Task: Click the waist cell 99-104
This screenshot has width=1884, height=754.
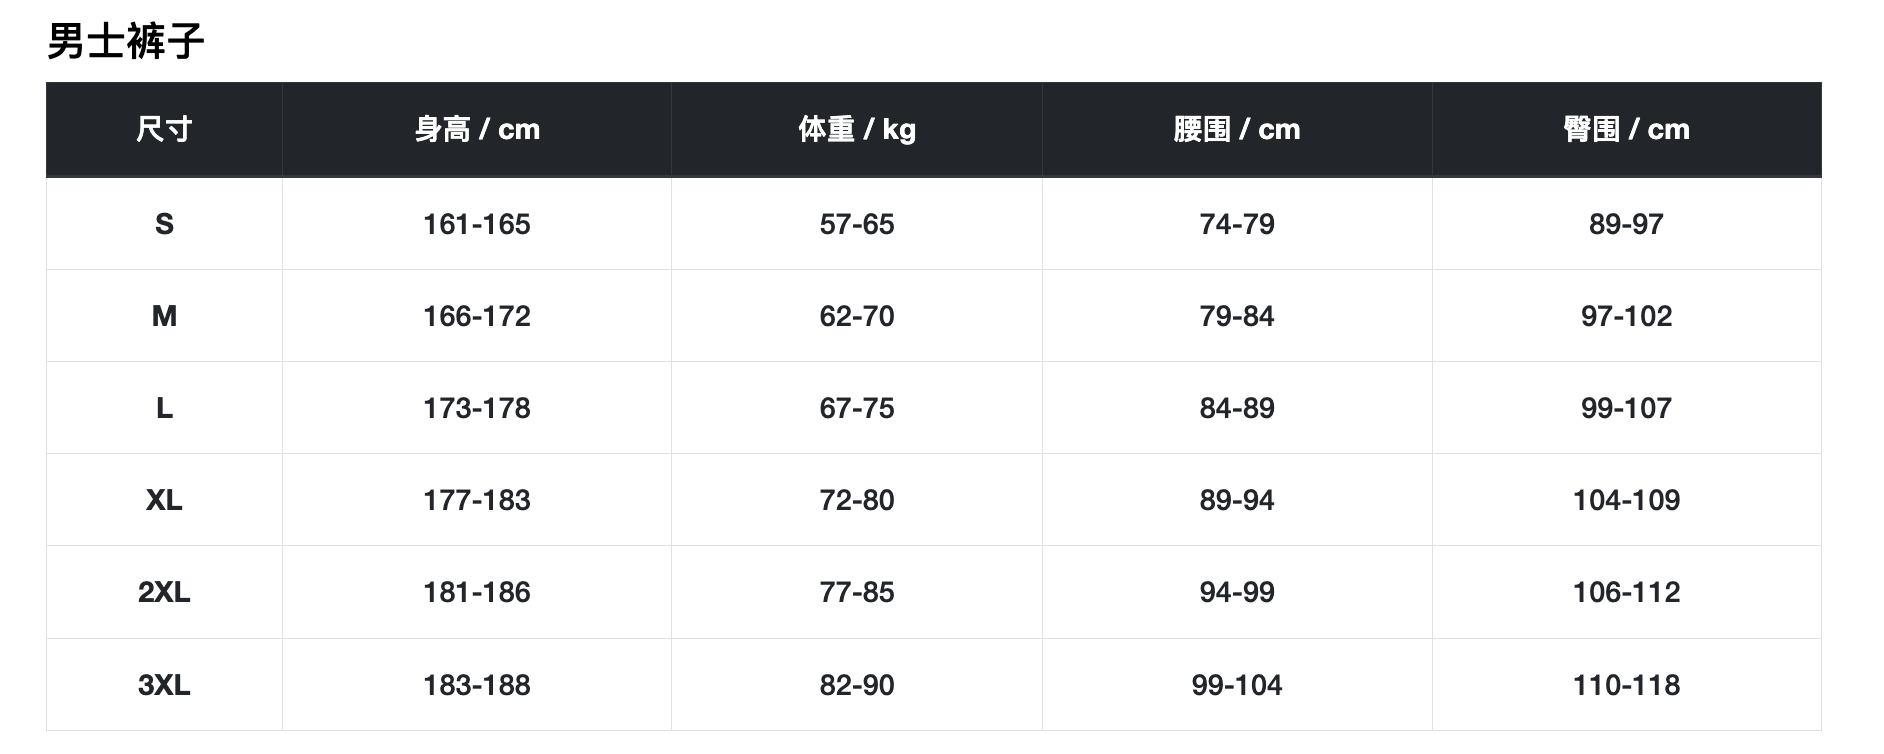Action: tap(1237, 685)
